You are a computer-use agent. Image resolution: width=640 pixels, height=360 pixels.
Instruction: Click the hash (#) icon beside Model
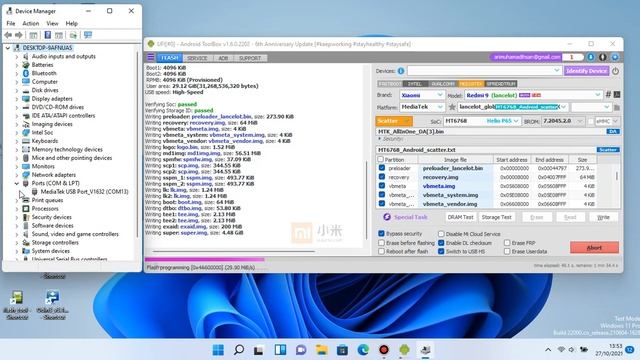(x=608, y=95)
